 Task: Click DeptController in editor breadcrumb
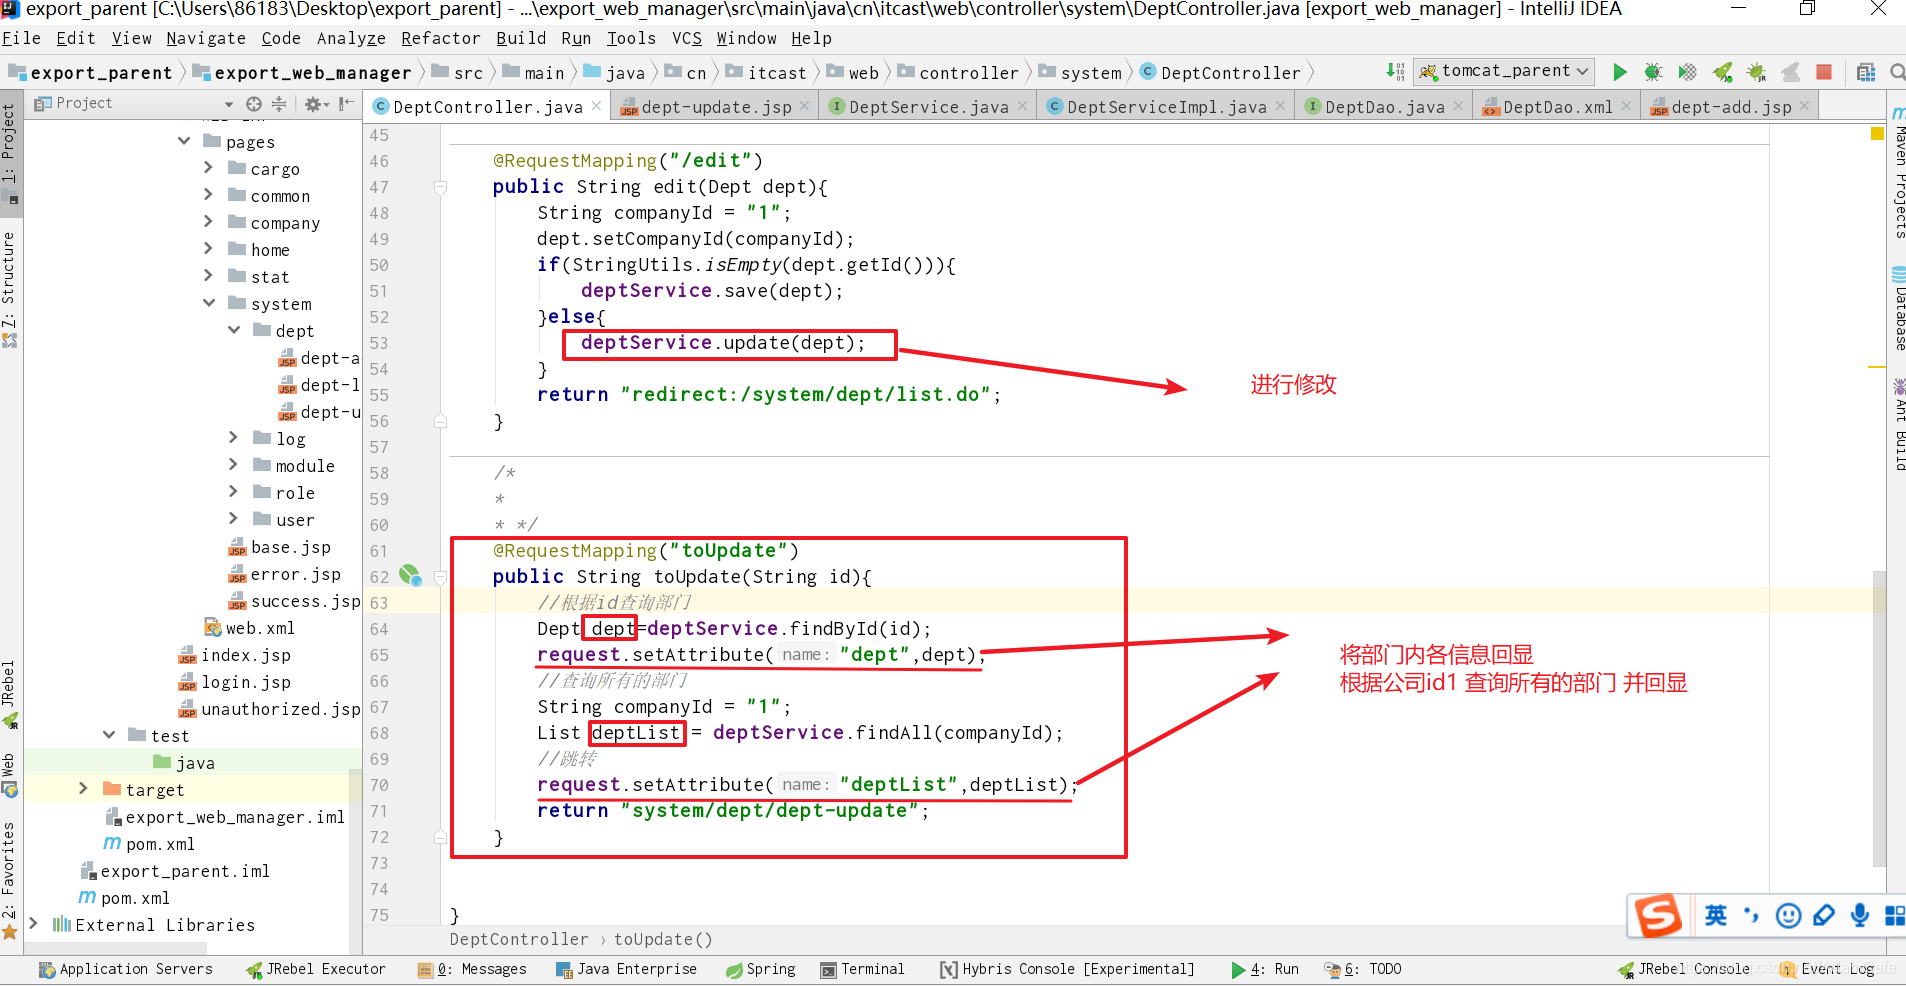tap(519, 939)
